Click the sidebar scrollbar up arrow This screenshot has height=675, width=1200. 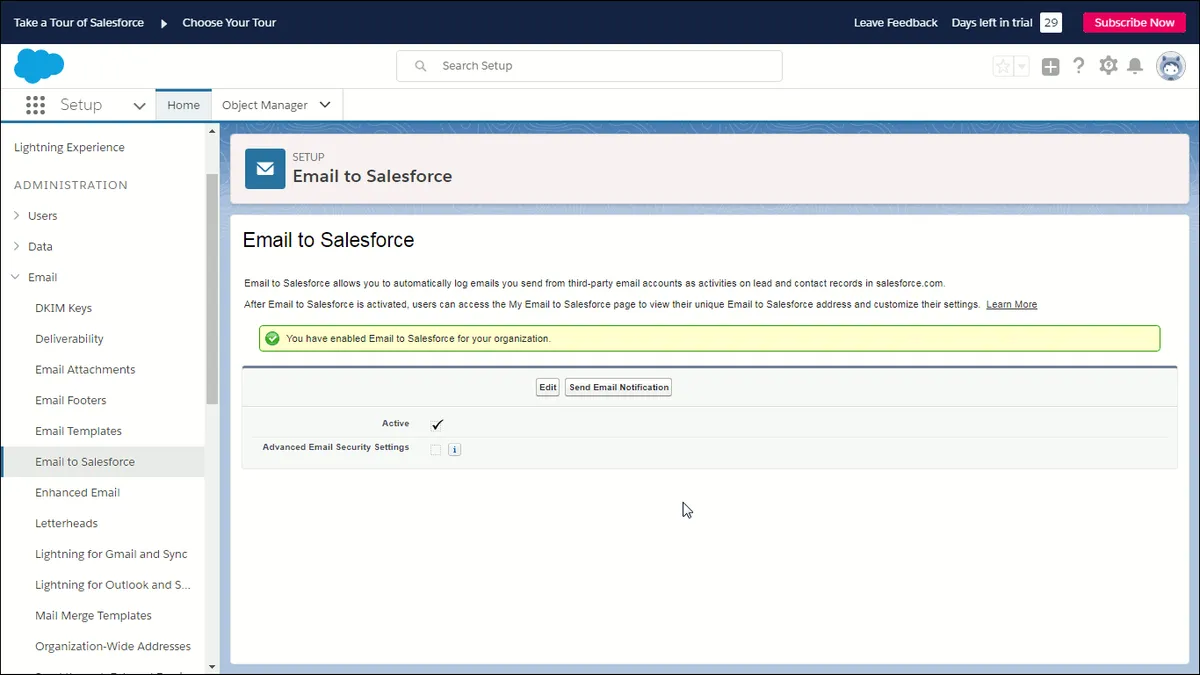[212, 132]
